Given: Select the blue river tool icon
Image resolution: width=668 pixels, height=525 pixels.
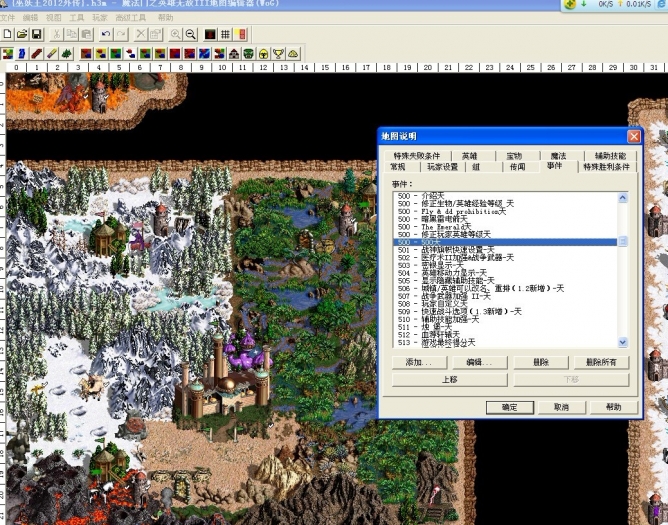Looking at the screenshot, I should (x=22, y=54).
